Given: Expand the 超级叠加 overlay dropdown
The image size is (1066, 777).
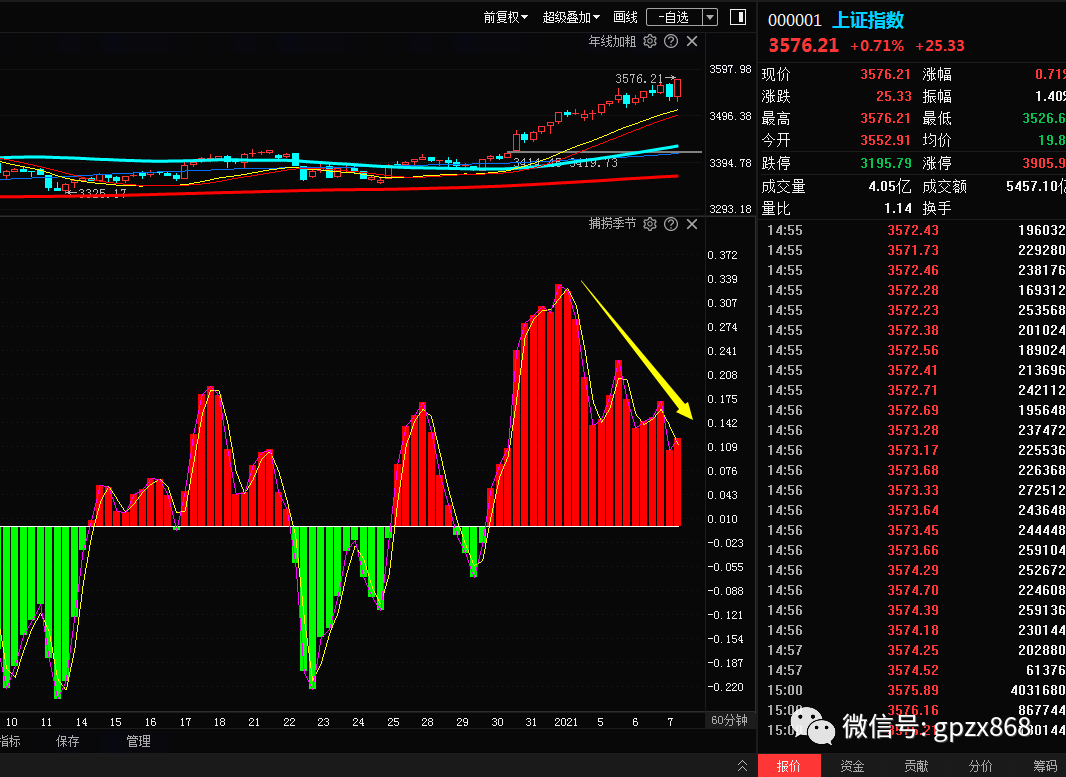Looking at the screenshot, I should pos(570,17).
